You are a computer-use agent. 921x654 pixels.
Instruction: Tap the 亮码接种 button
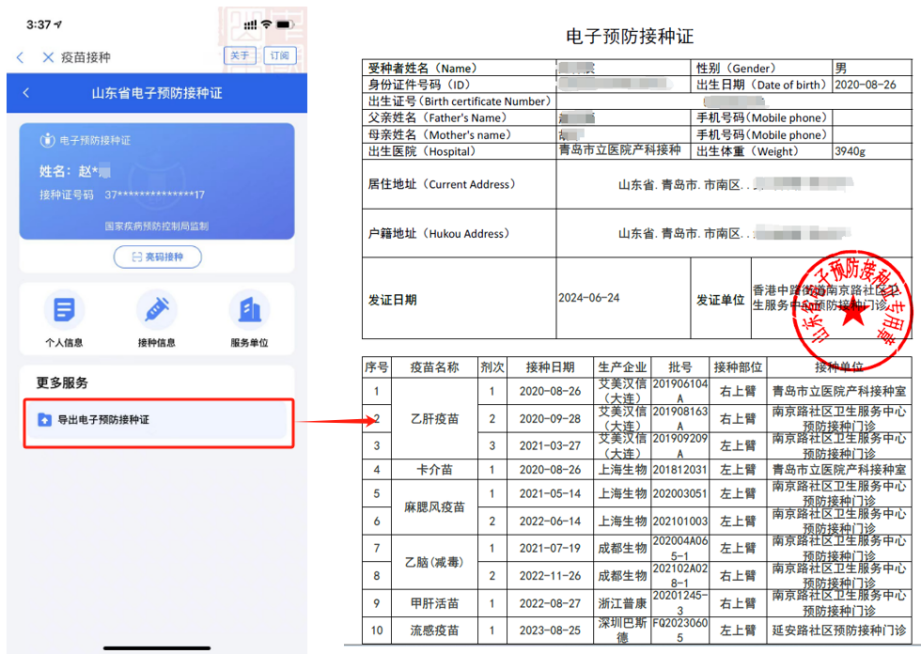(157, 257)
